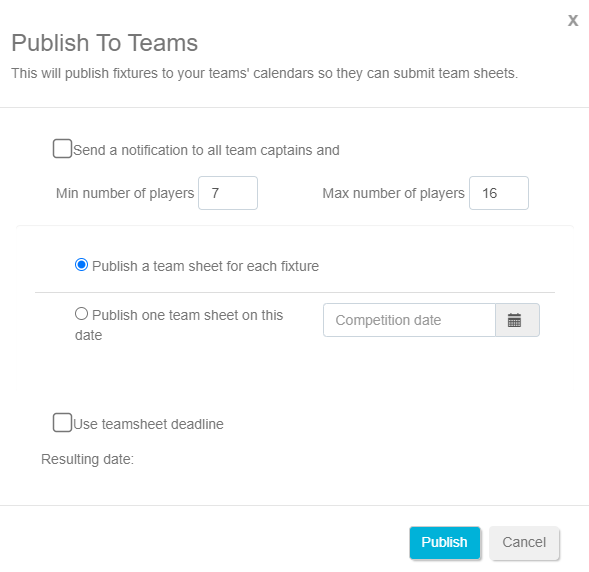Screen dimensions: 589x572
Task: Confirm with the Publish button
Action: (445, 543)
